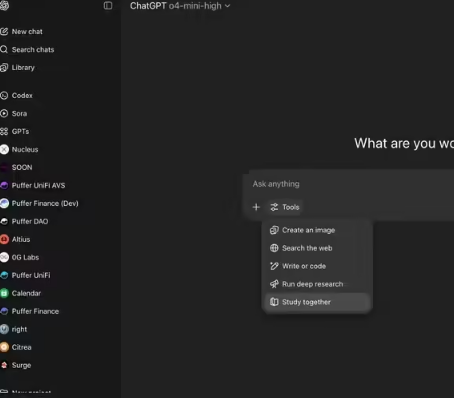Click the 0G Labs avatar icon
This screenshot has width=454, height=398.
click(x=4, y=258)
